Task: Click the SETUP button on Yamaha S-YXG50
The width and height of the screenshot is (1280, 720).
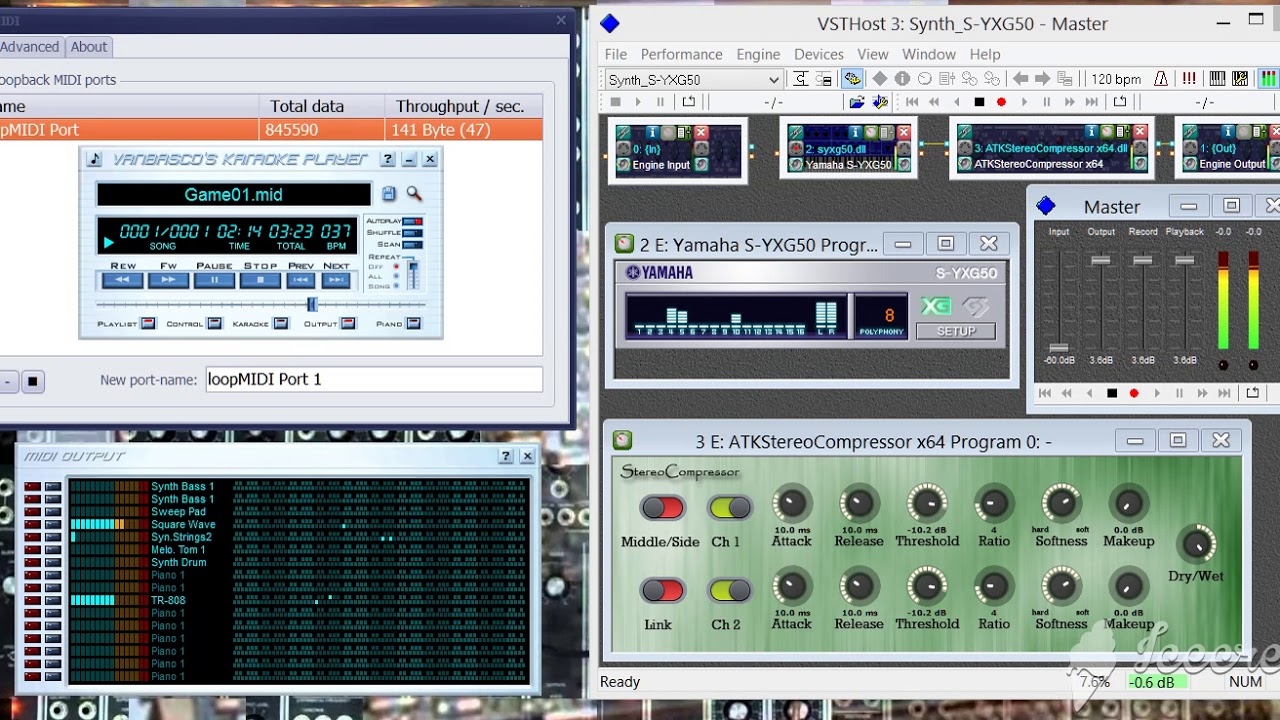Action: click(x=956, y=331)
